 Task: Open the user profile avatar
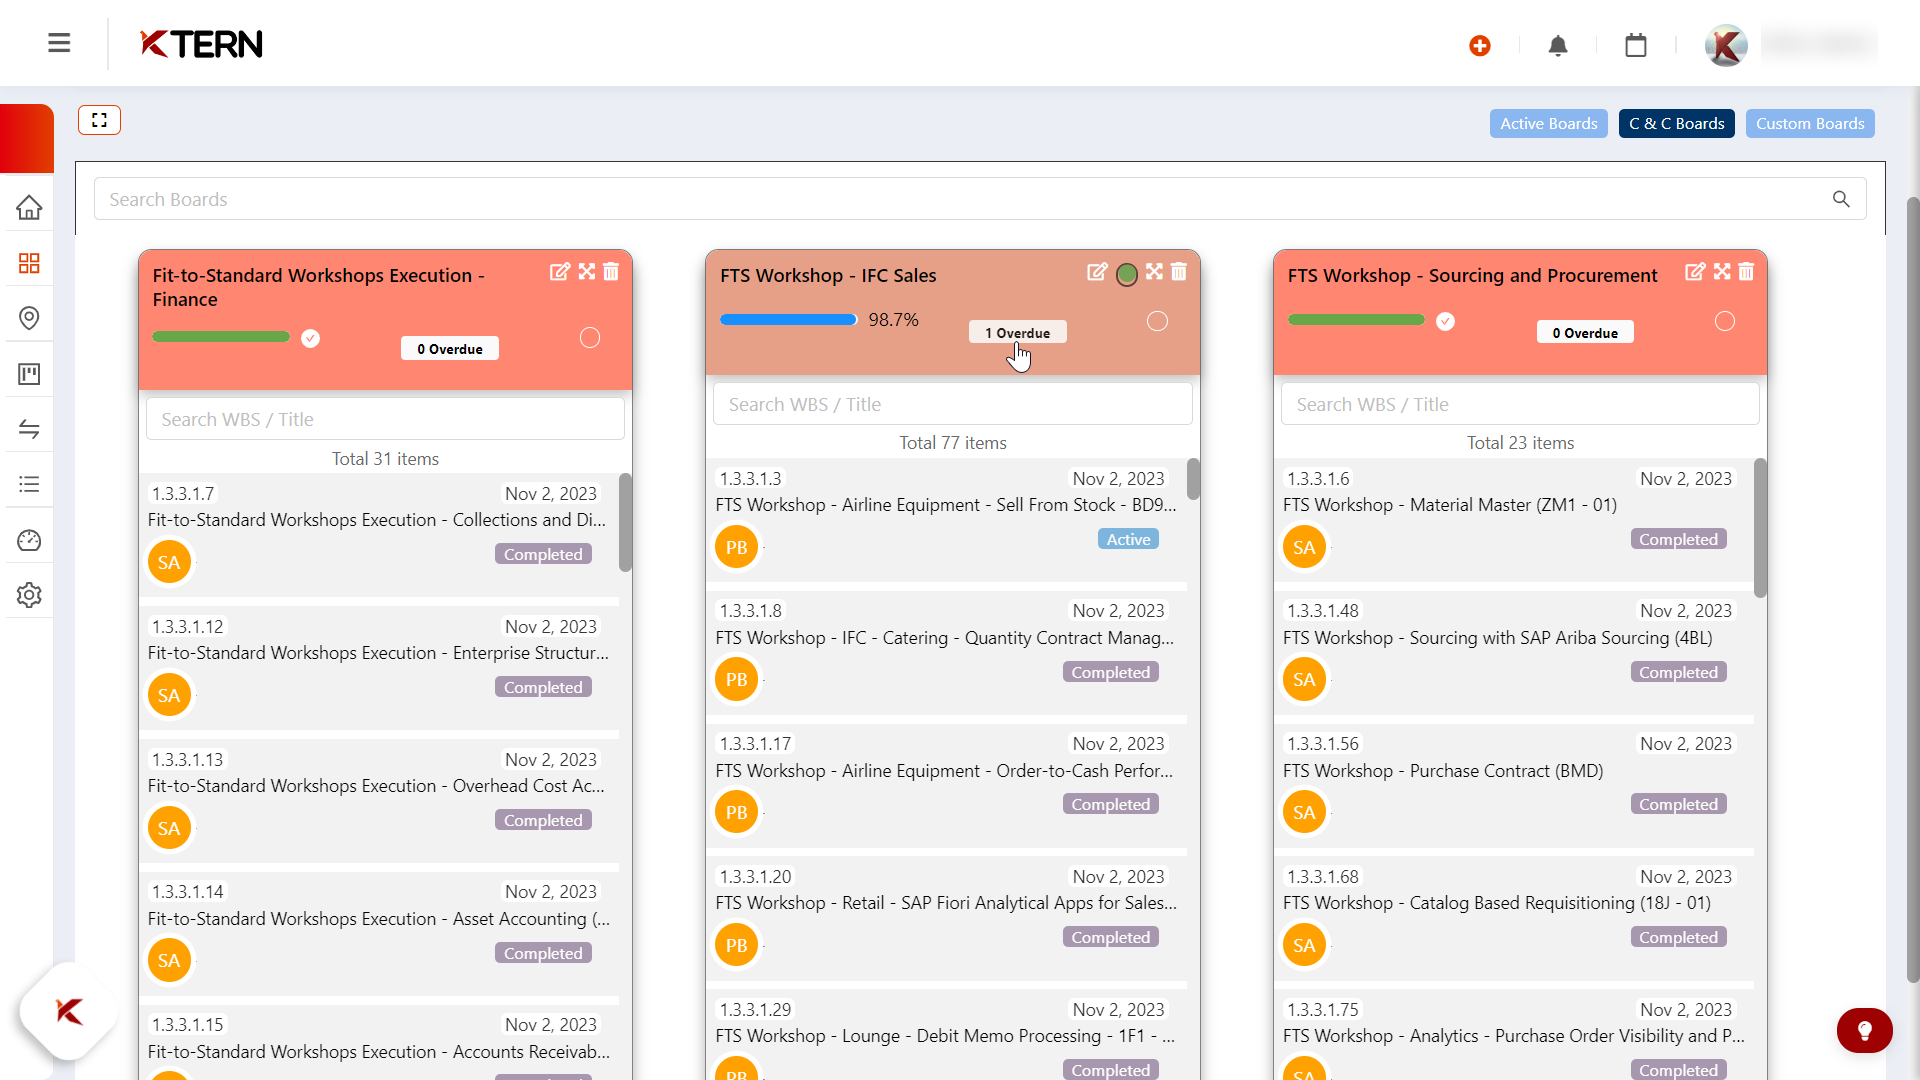click(1726, 45)
